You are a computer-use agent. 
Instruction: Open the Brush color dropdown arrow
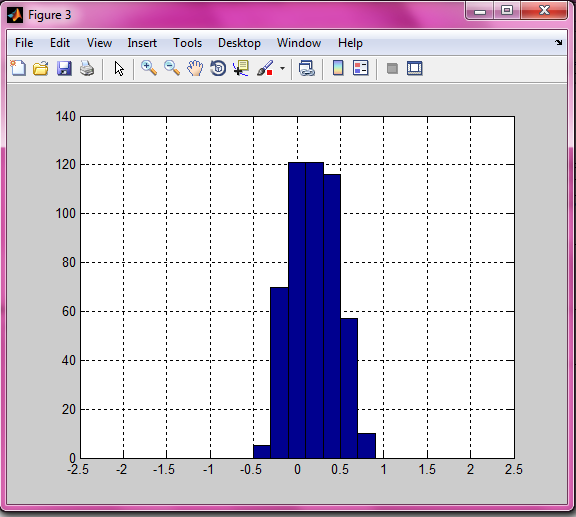(282, 68)
